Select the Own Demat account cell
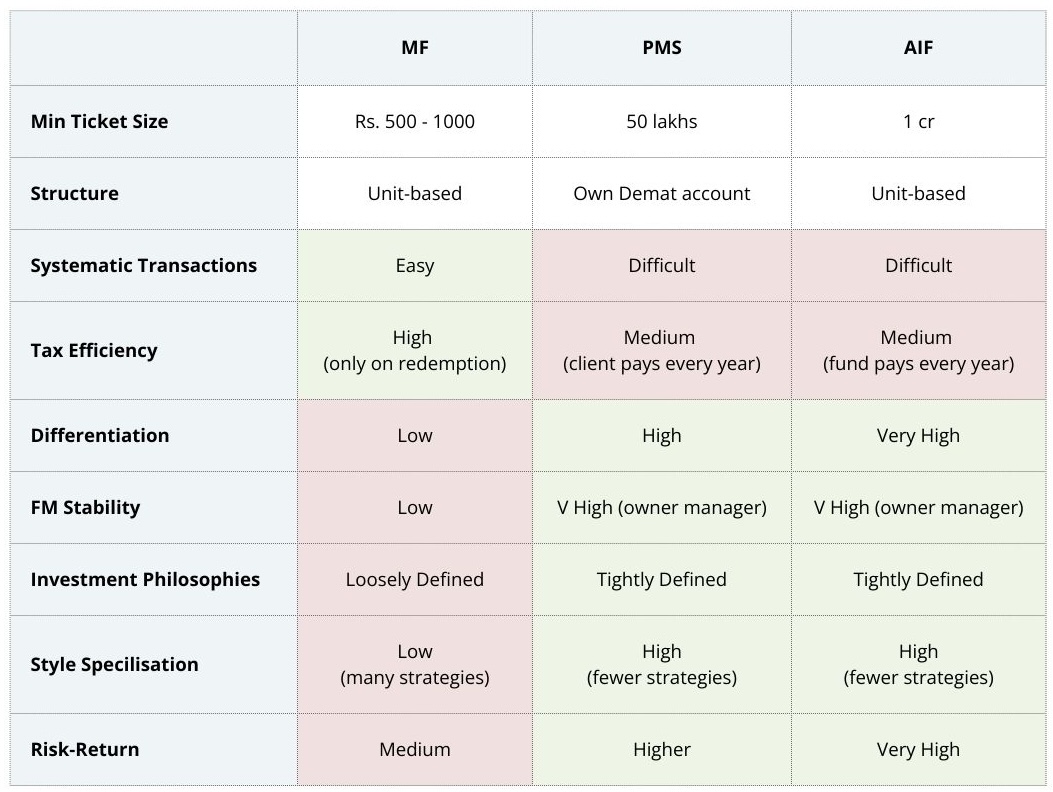The height and width of the screenshot is (792, 1053). tap(661, 193)
